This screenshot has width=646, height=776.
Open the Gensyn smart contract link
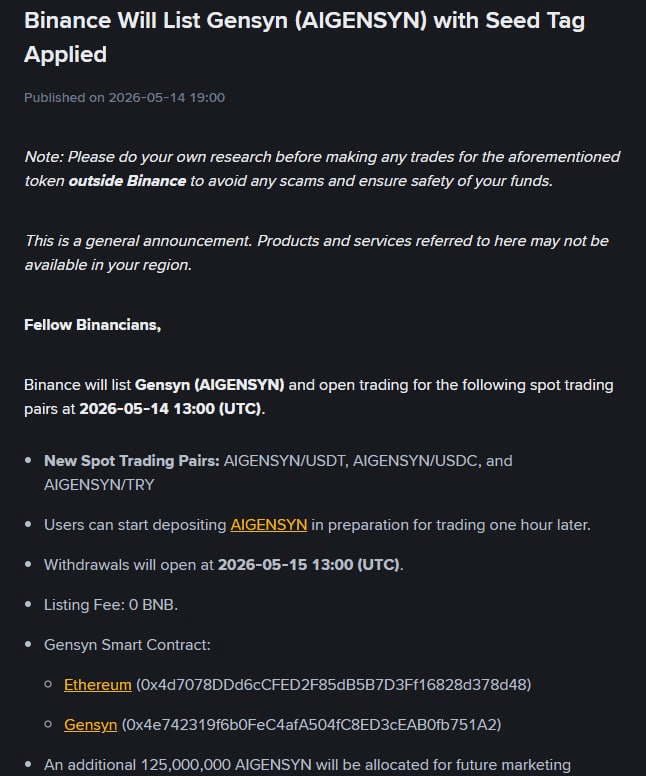(91, 725)
